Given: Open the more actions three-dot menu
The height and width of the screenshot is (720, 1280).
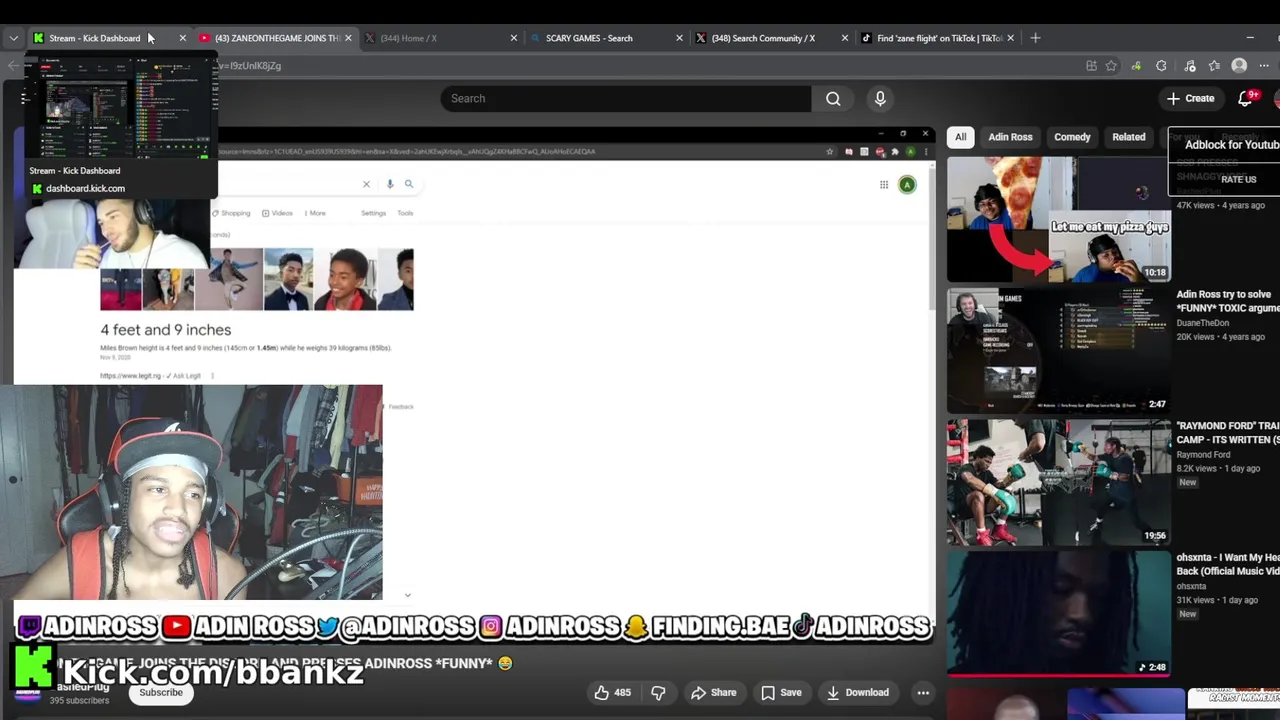Looking at the screenshot, I should point(923,692).
